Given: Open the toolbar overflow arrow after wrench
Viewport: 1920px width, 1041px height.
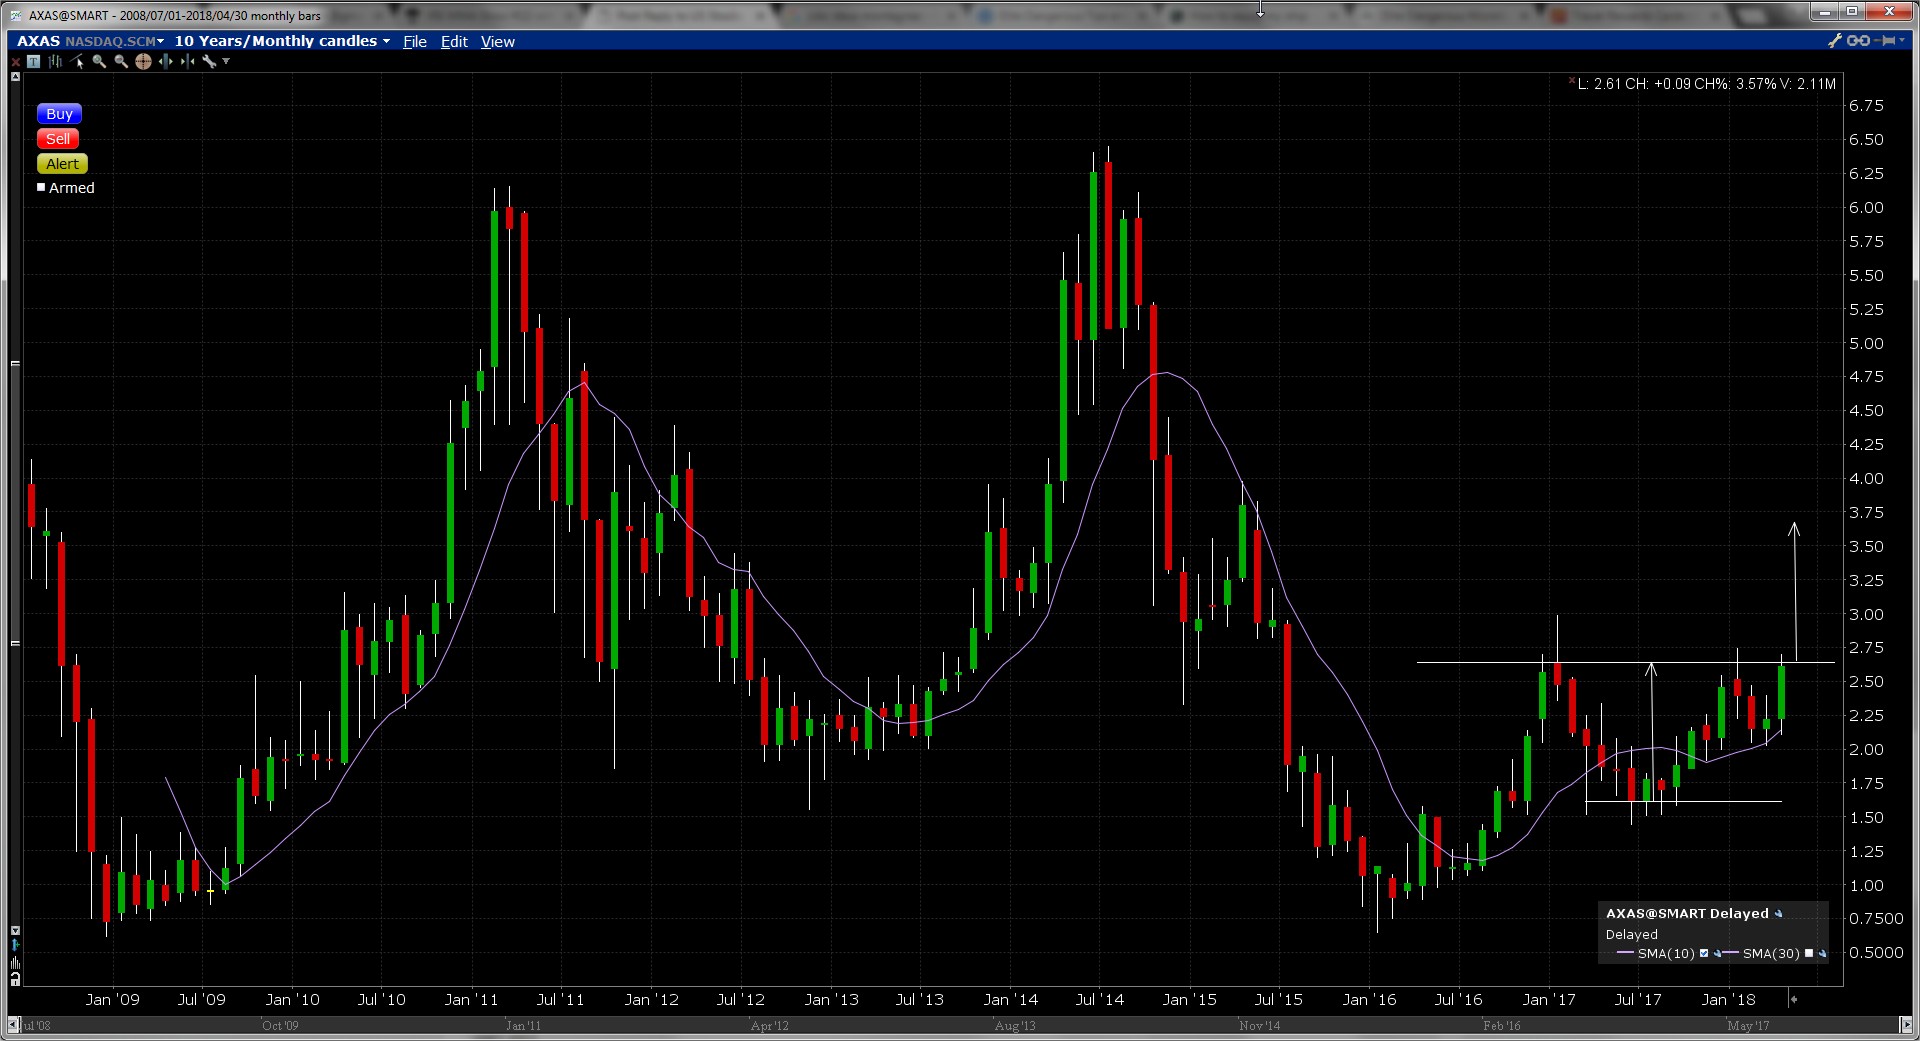Looking at the screenshot, I should 226,61.
